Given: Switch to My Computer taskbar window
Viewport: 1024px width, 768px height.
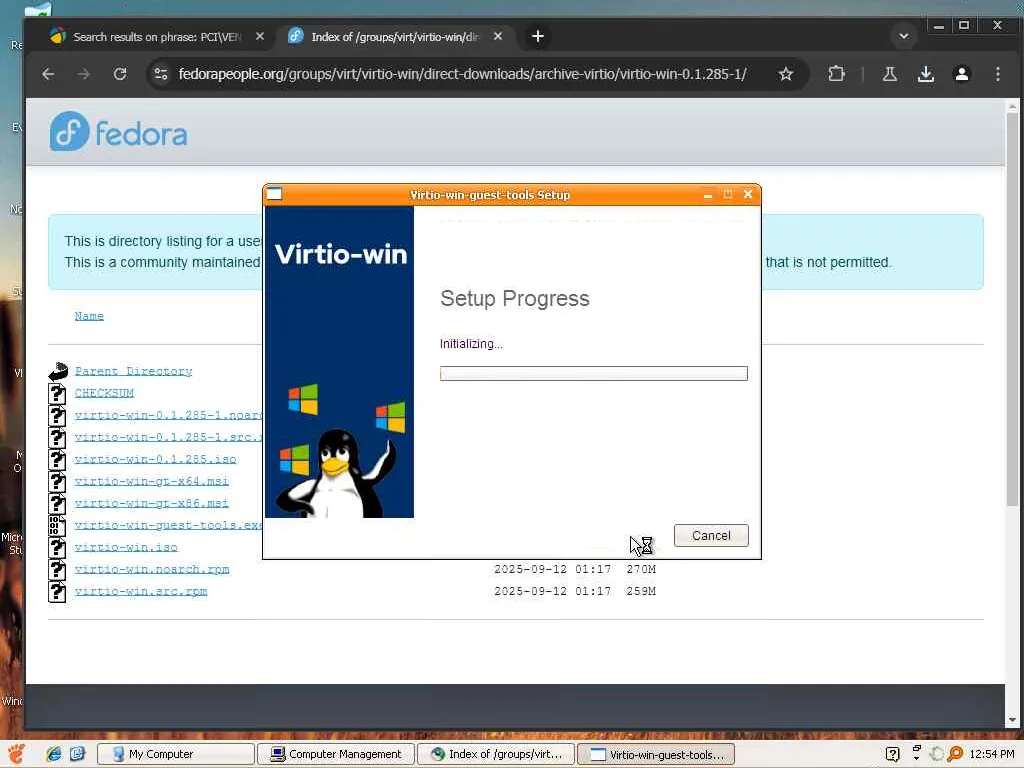Looking at the screenshot, I should tap(176, 754).
